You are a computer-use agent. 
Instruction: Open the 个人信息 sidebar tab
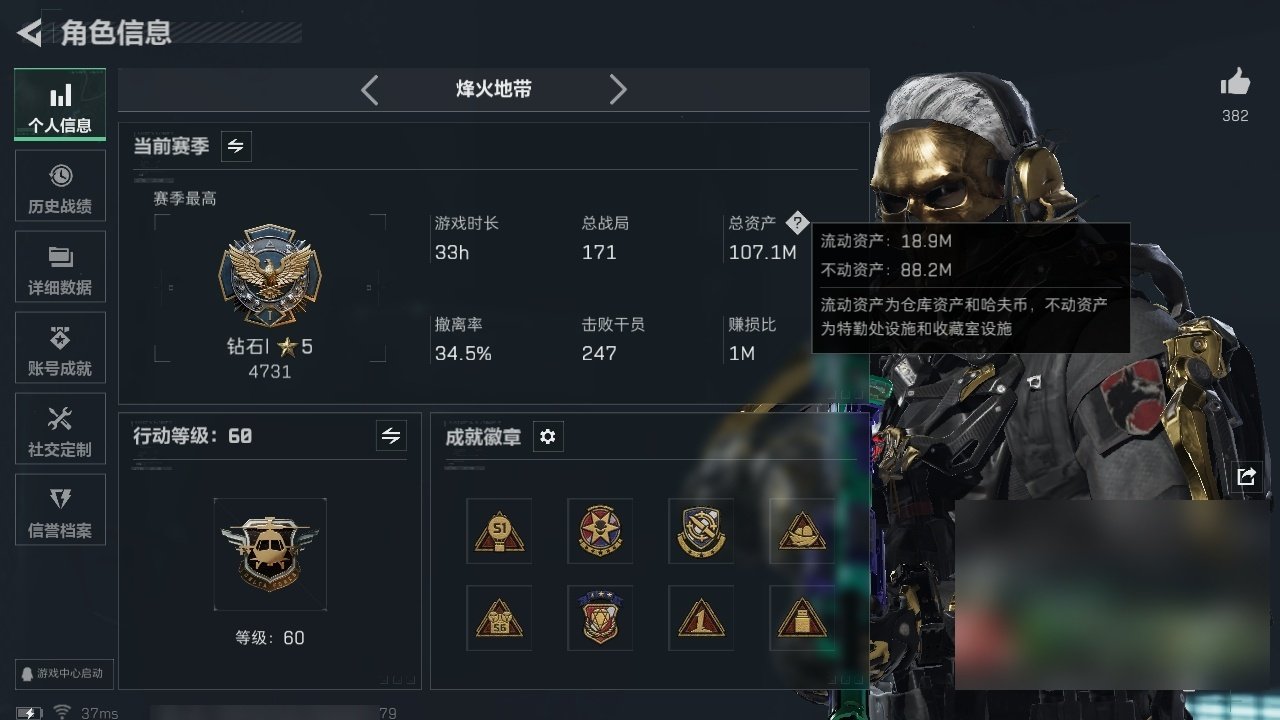[60, 105]
